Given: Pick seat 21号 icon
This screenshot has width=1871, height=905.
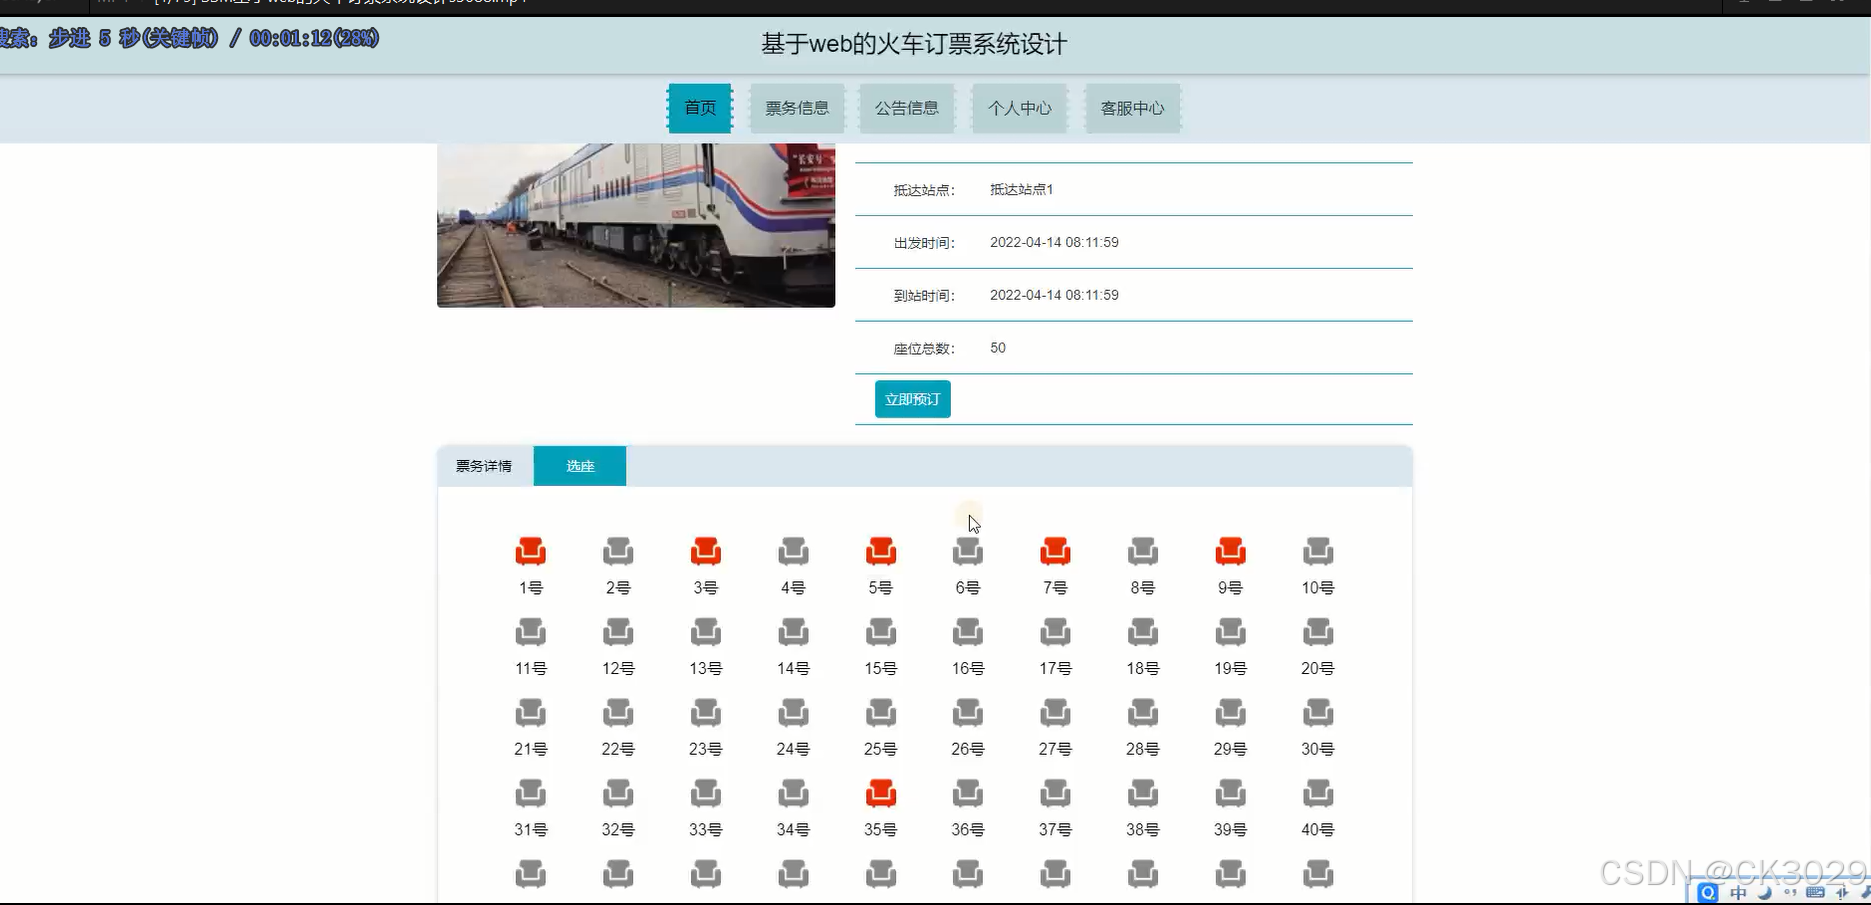Looking at the screenshot, I should [531, 713].
